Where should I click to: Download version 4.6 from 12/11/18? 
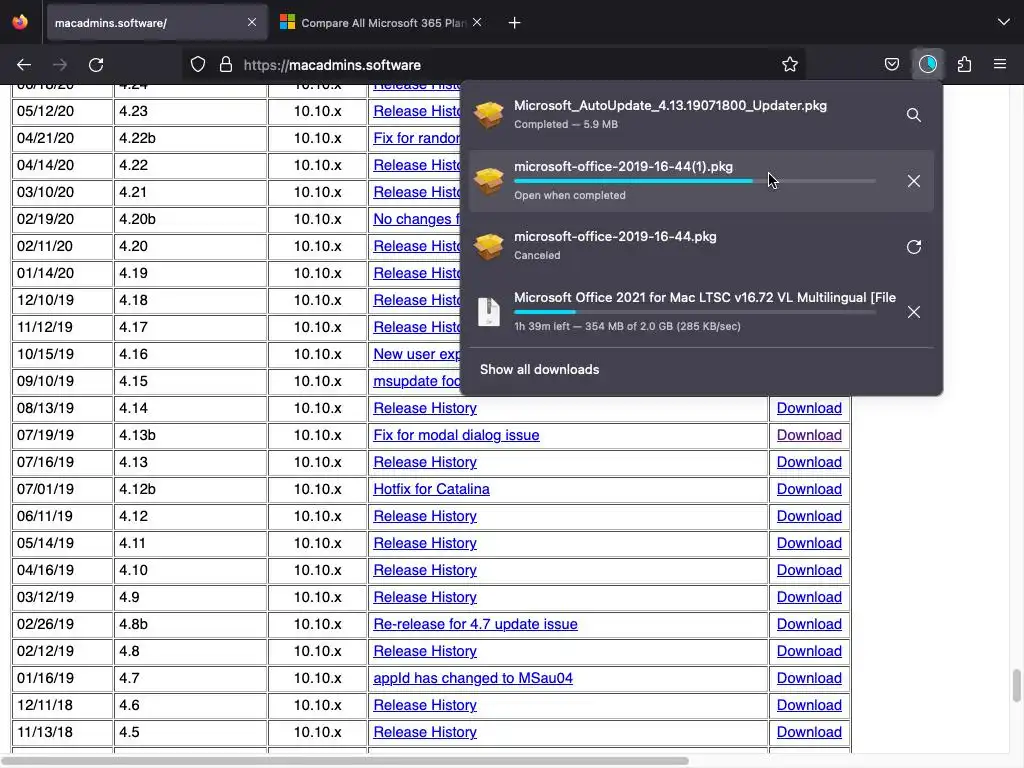point(809,705)
